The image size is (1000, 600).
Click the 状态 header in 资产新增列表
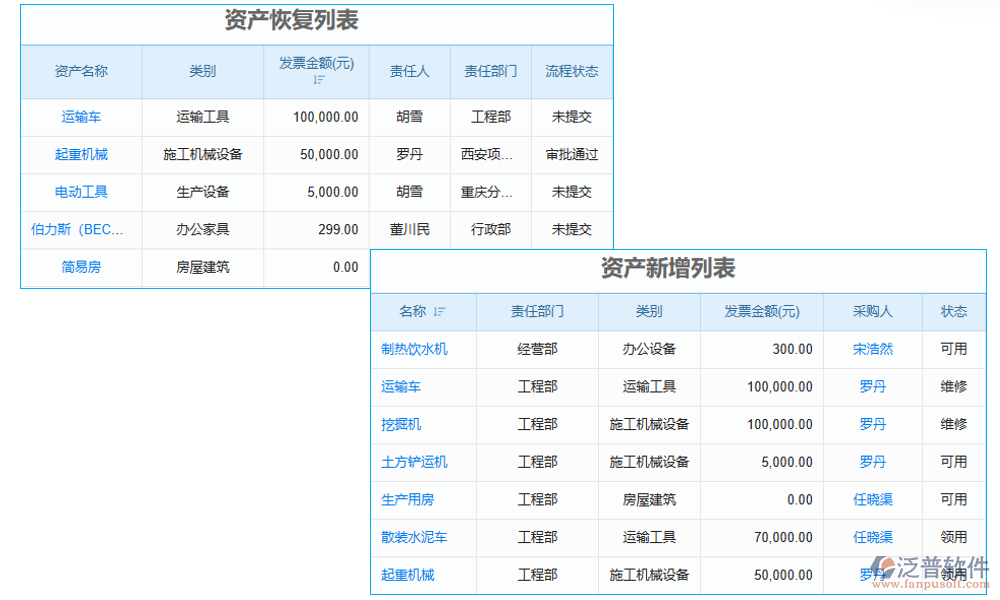click(953, 311)
